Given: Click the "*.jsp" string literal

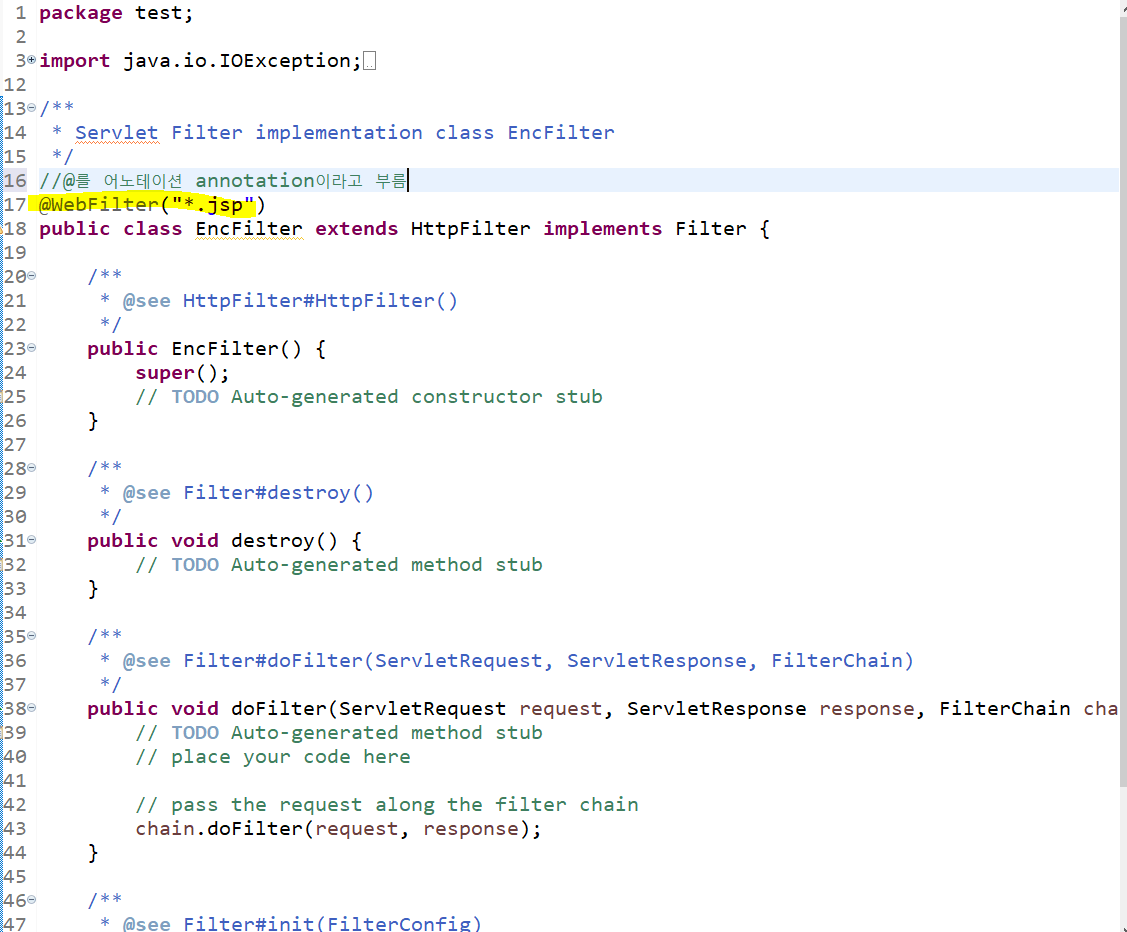Looking at the screenshot, I should point(213,205).
